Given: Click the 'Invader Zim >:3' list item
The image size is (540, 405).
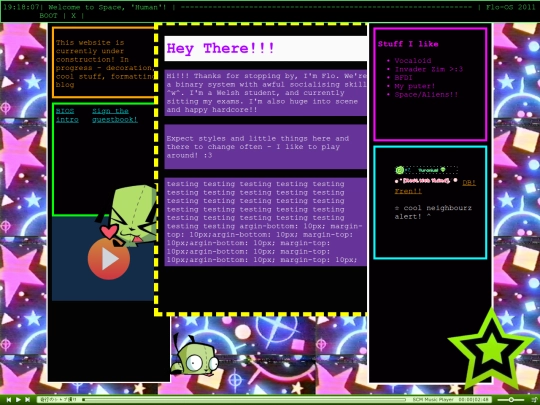Looking at the screenshot, I should [x=429, y=69].
